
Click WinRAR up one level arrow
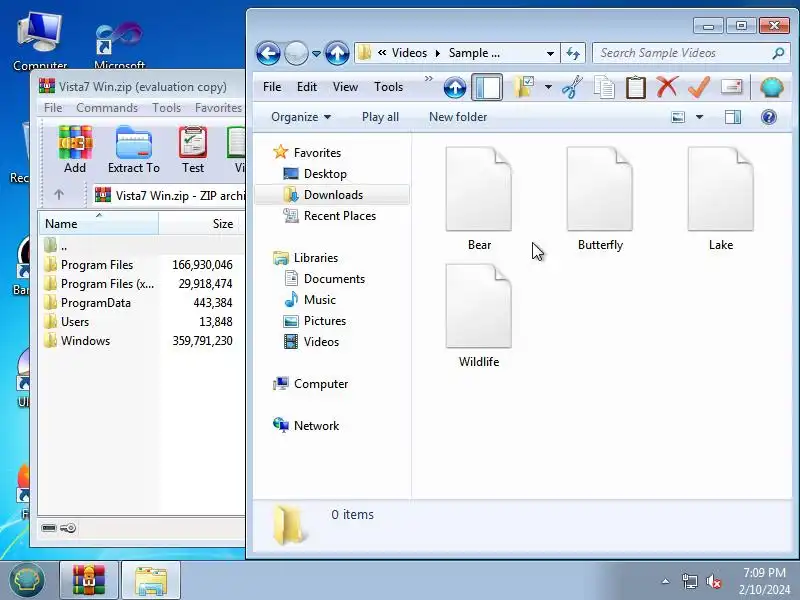click(59, 195)
